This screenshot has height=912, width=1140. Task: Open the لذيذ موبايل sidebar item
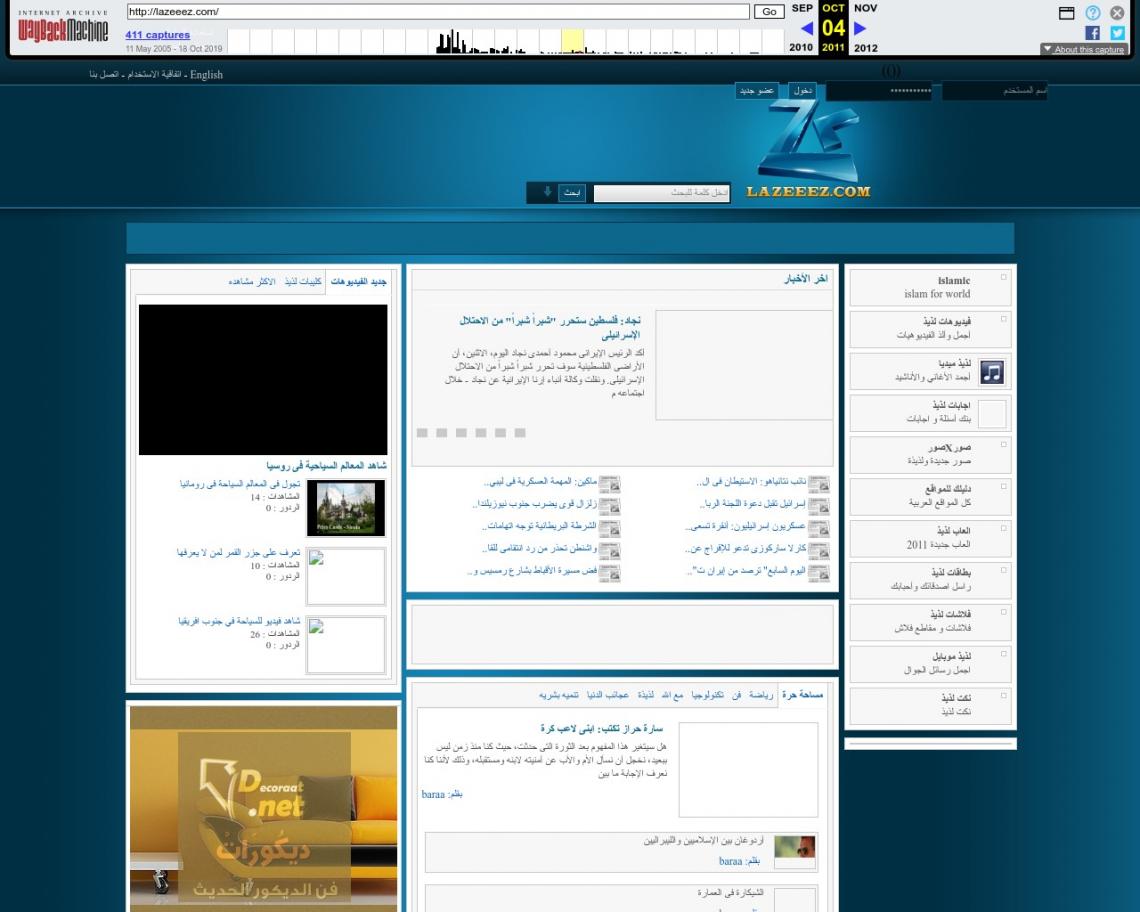(x=931, y=663)
